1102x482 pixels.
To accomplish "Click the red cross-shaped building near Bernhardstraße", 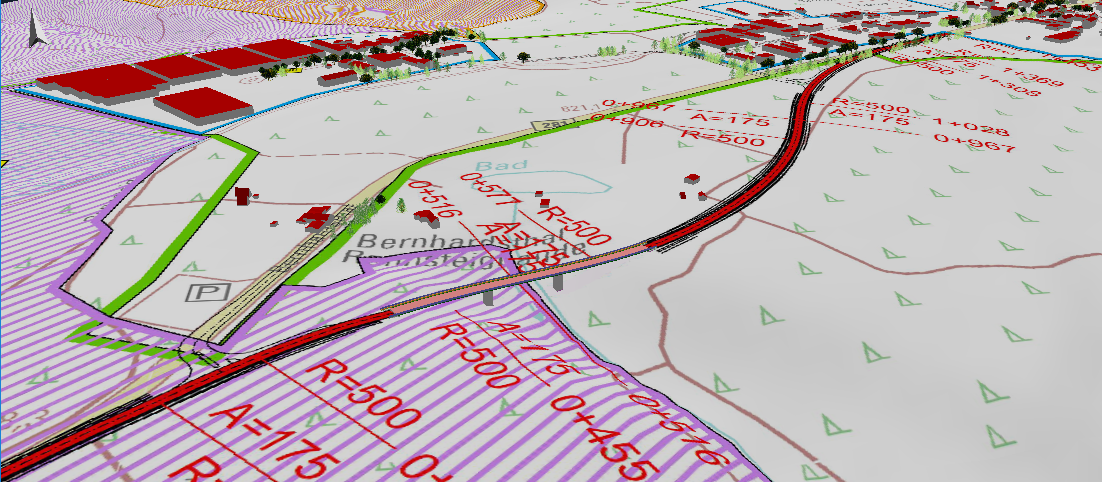I will (x=319, y=217).
